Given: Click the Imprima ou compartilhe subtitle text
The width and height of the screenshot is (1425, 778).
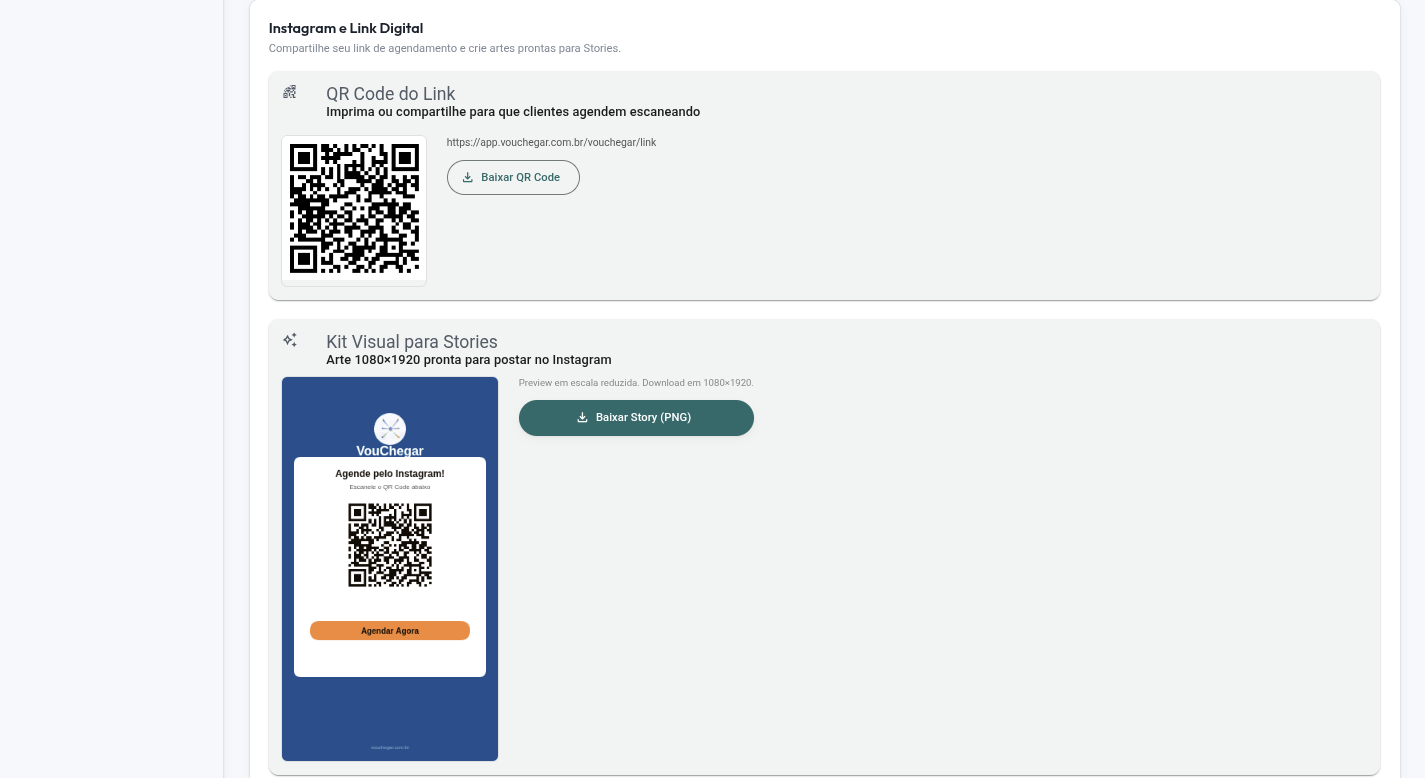Looking at the screenshot, I should coord(513,112).
